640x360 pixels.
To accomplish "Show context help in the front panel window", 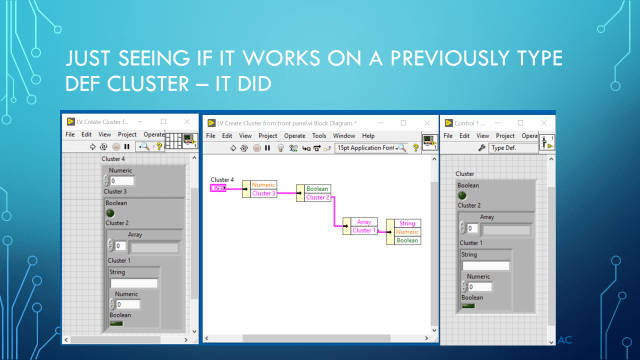I will tap(159, 147).
